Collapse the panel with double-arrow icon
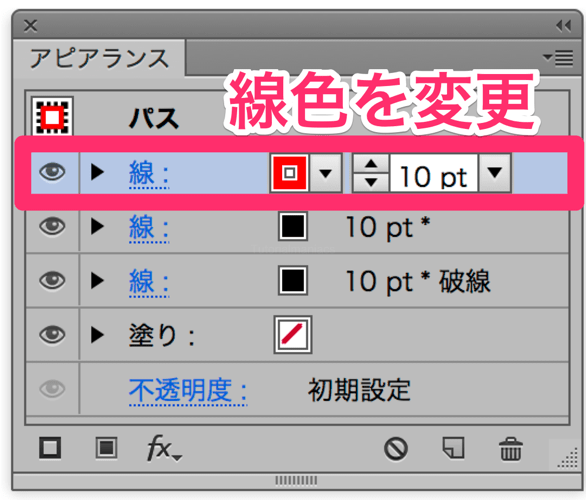 (x=563, y=26)
